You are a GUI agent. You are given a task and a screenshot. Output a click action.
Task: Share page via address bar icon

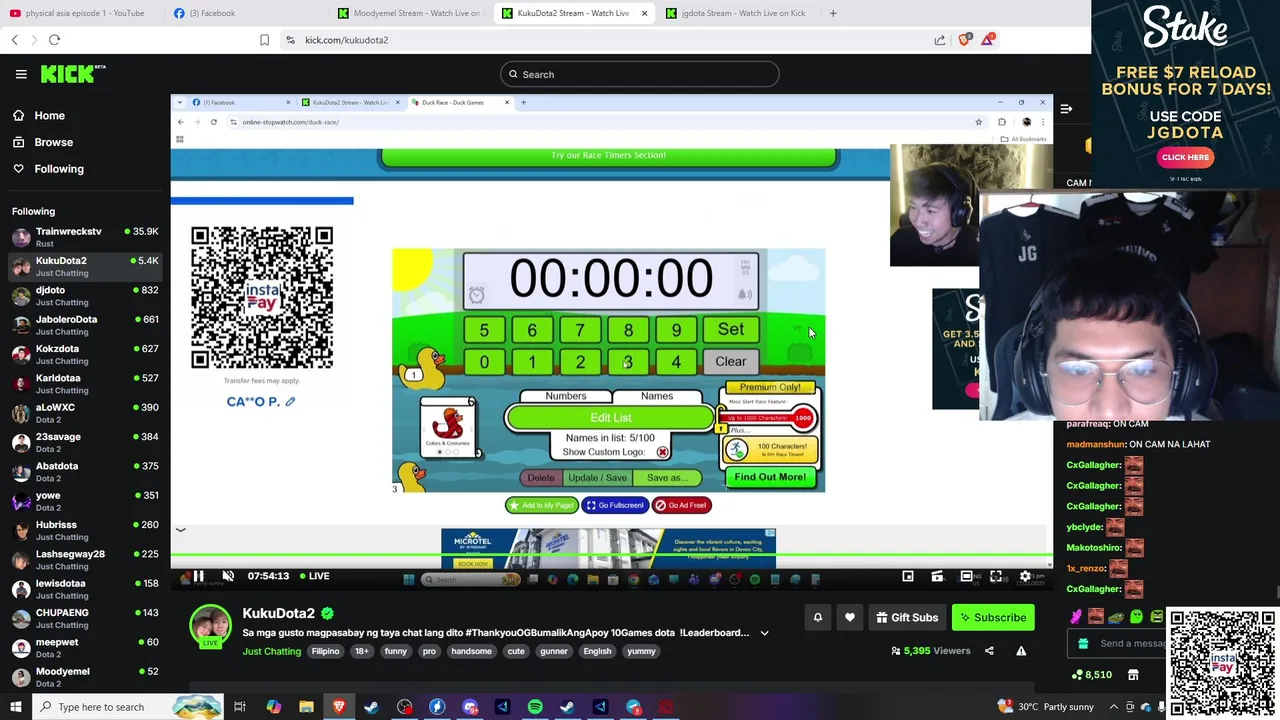(x=940, y=40)
